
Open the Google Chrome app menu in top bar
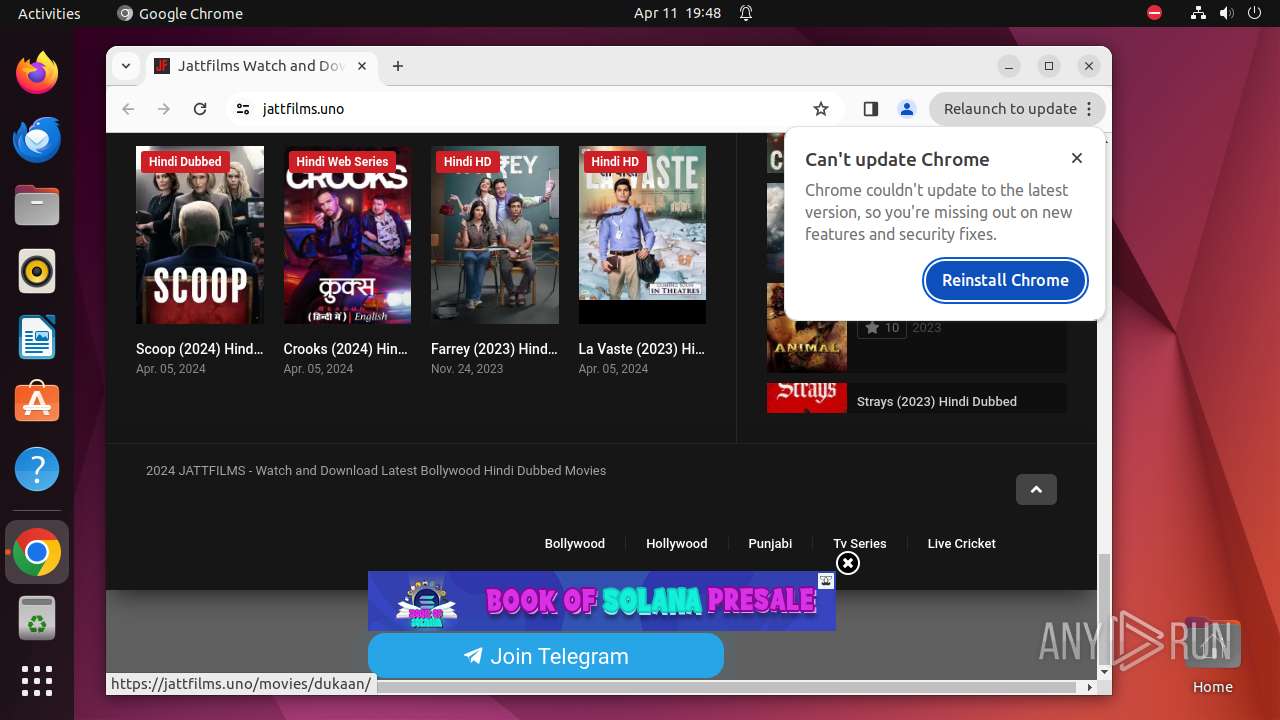(180, 13)
